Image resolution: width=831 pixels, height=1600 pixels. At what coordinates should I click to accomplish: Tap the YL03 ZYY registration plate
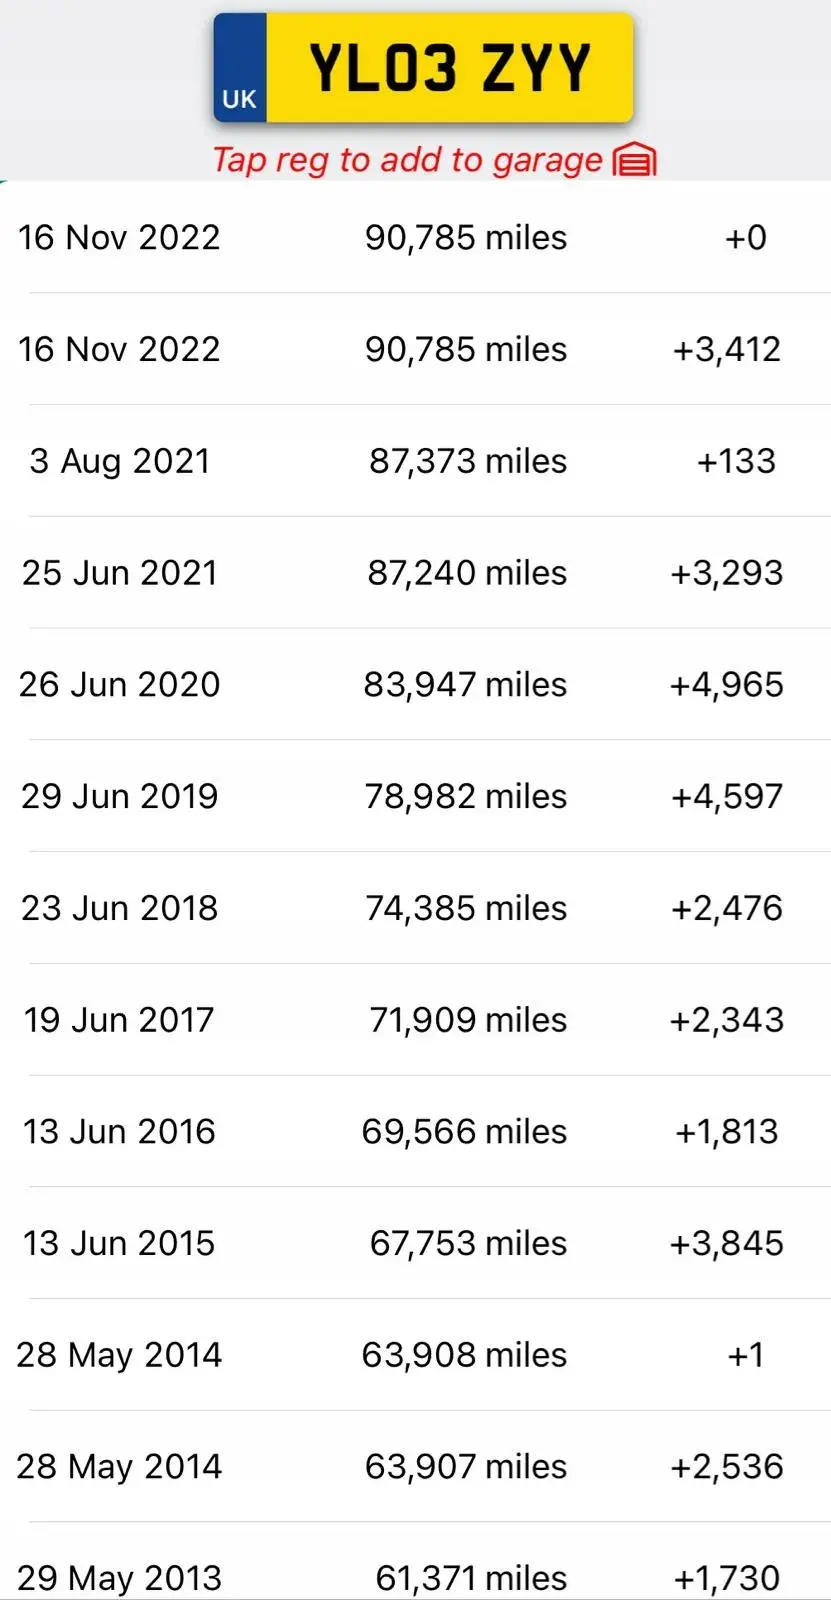pos(424,68)
